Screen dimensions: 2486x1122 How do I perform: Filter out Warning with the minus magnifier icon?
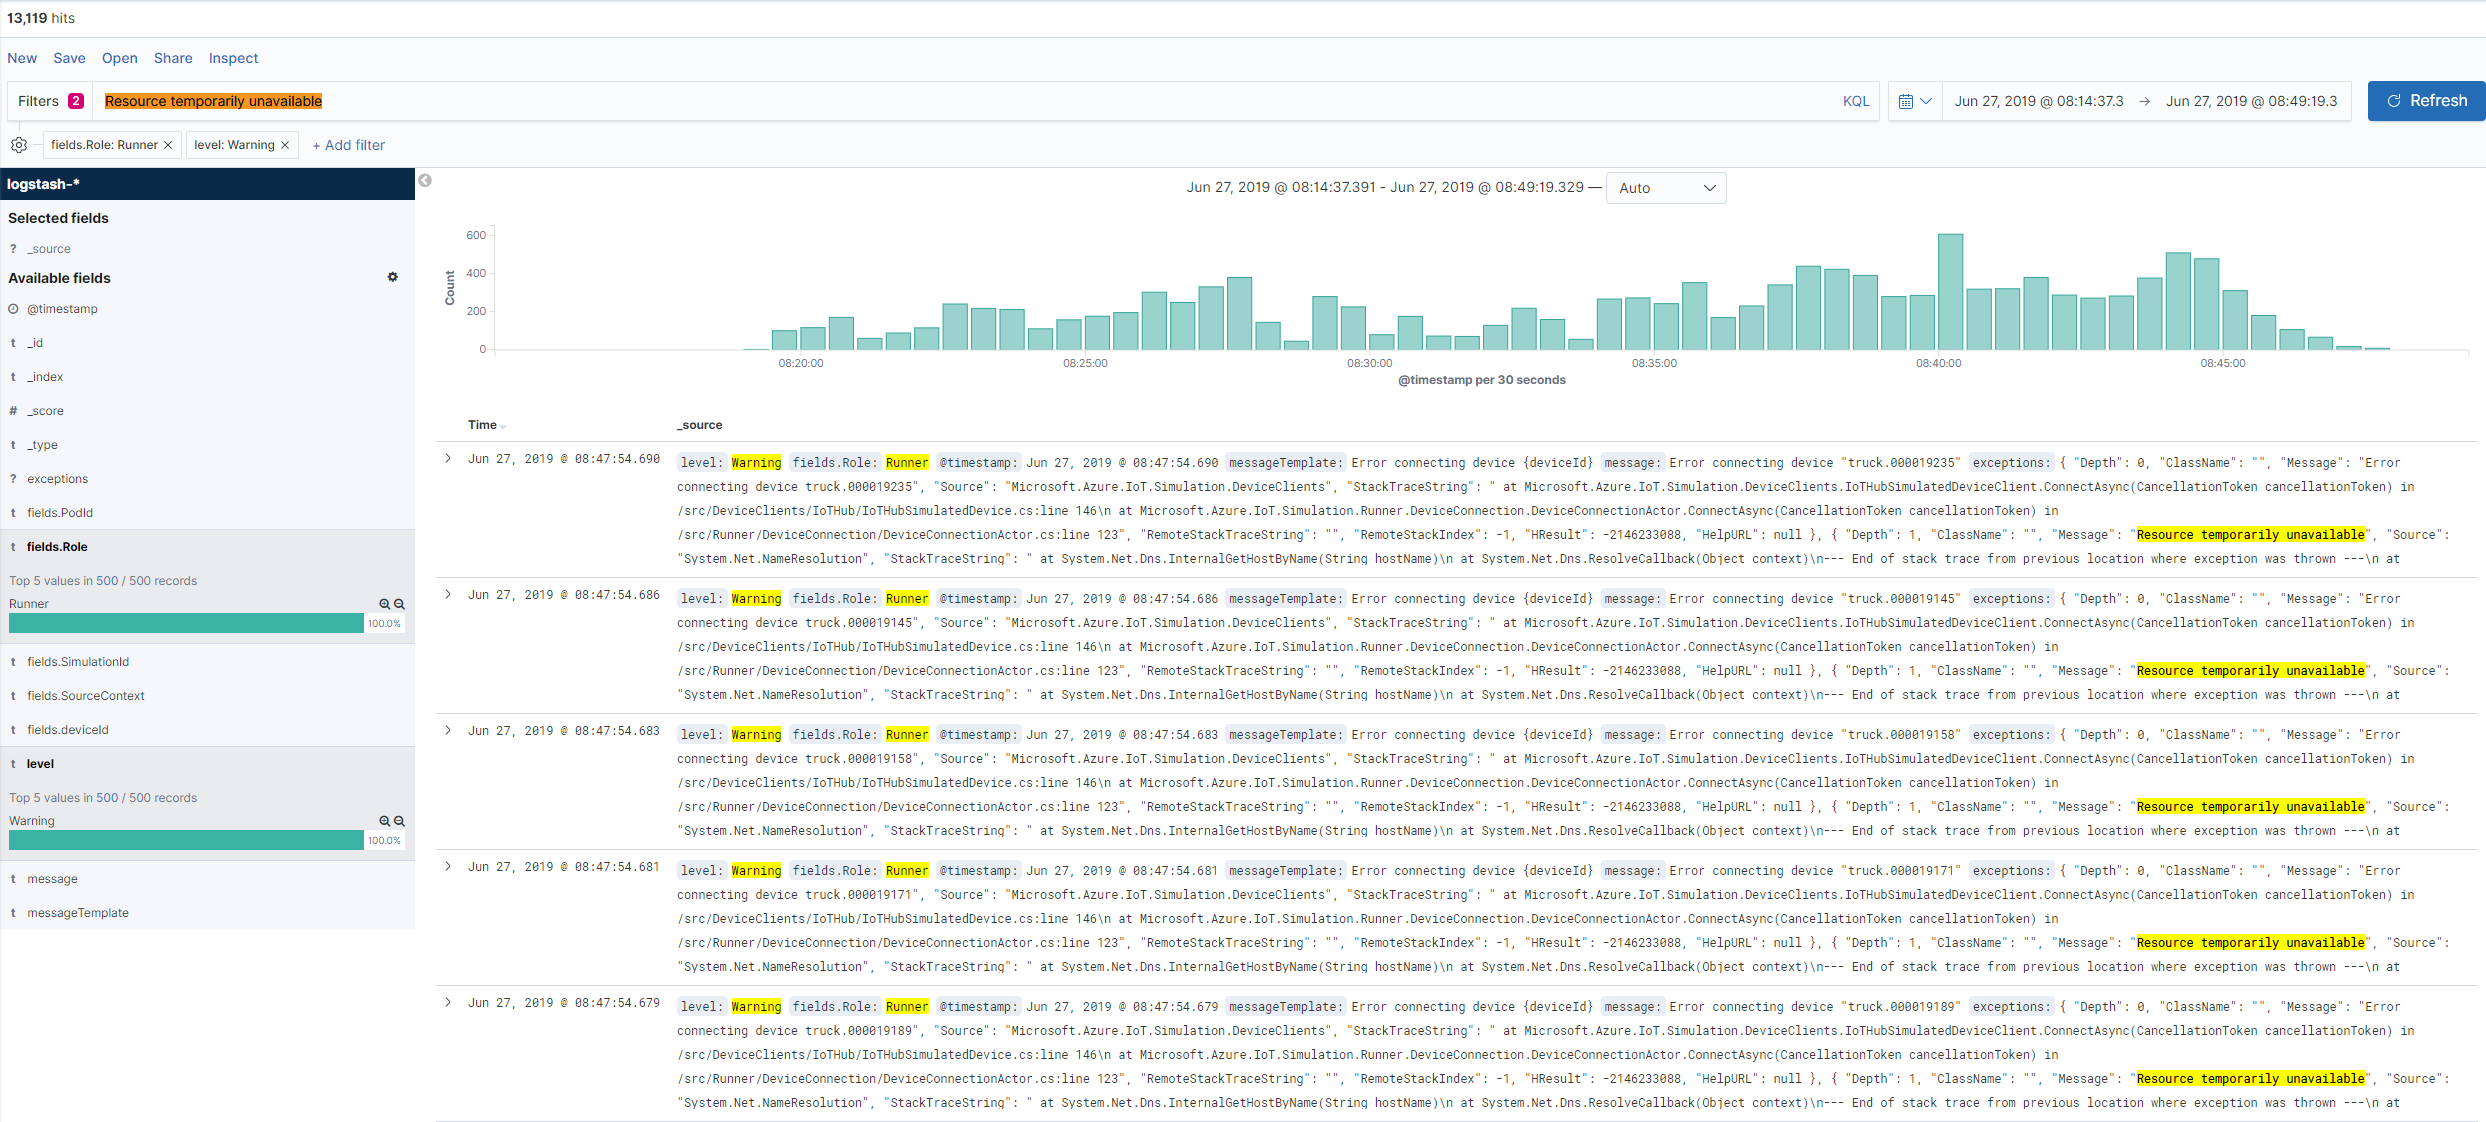[398, 821]
